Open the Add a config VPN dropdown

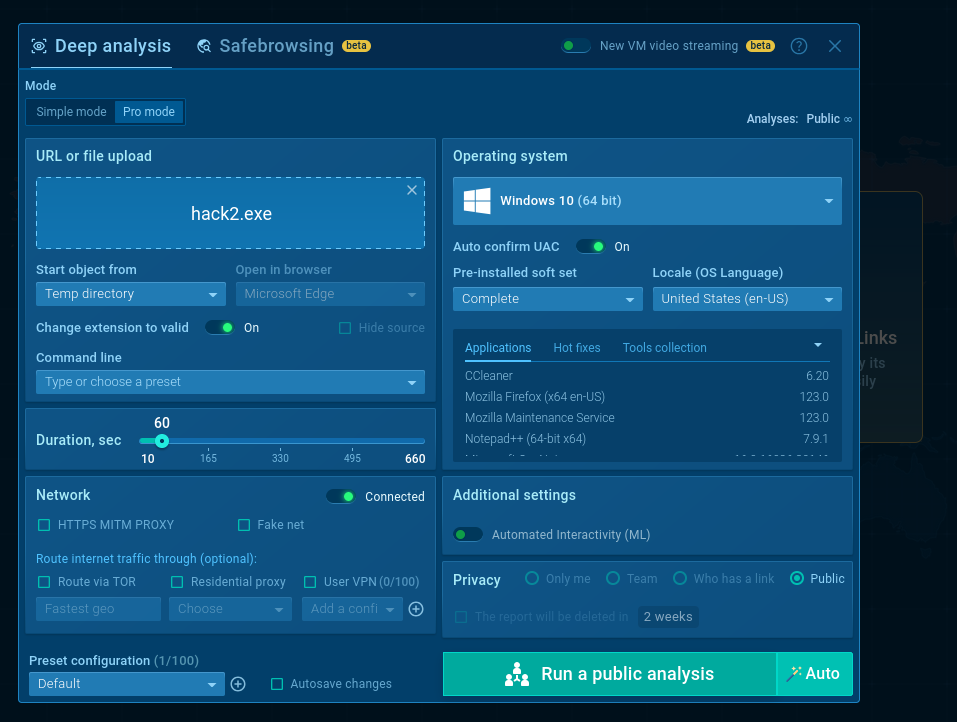352,609
